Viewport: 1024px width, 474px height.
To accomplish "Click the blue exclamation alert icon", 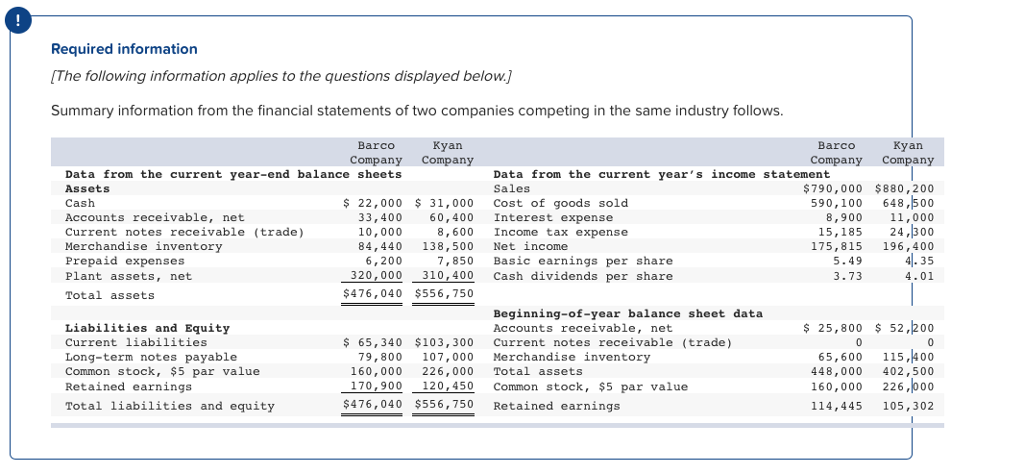I will click(x=17, y=21).
